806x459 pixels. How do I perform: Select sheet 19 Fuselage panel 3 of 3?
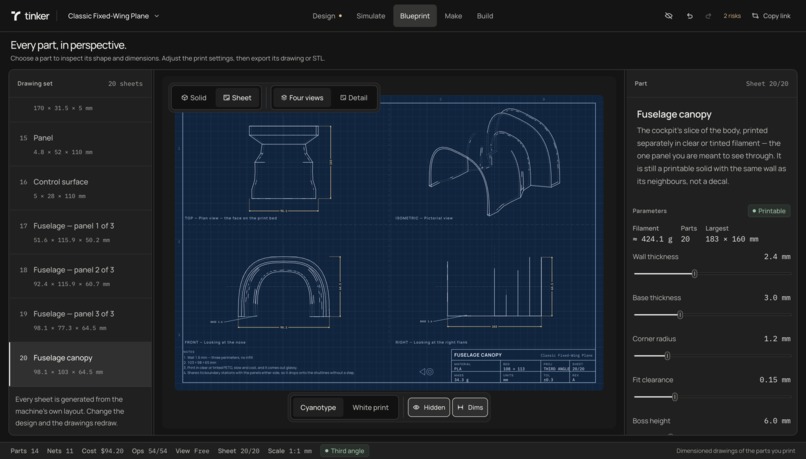coord(81,320)
